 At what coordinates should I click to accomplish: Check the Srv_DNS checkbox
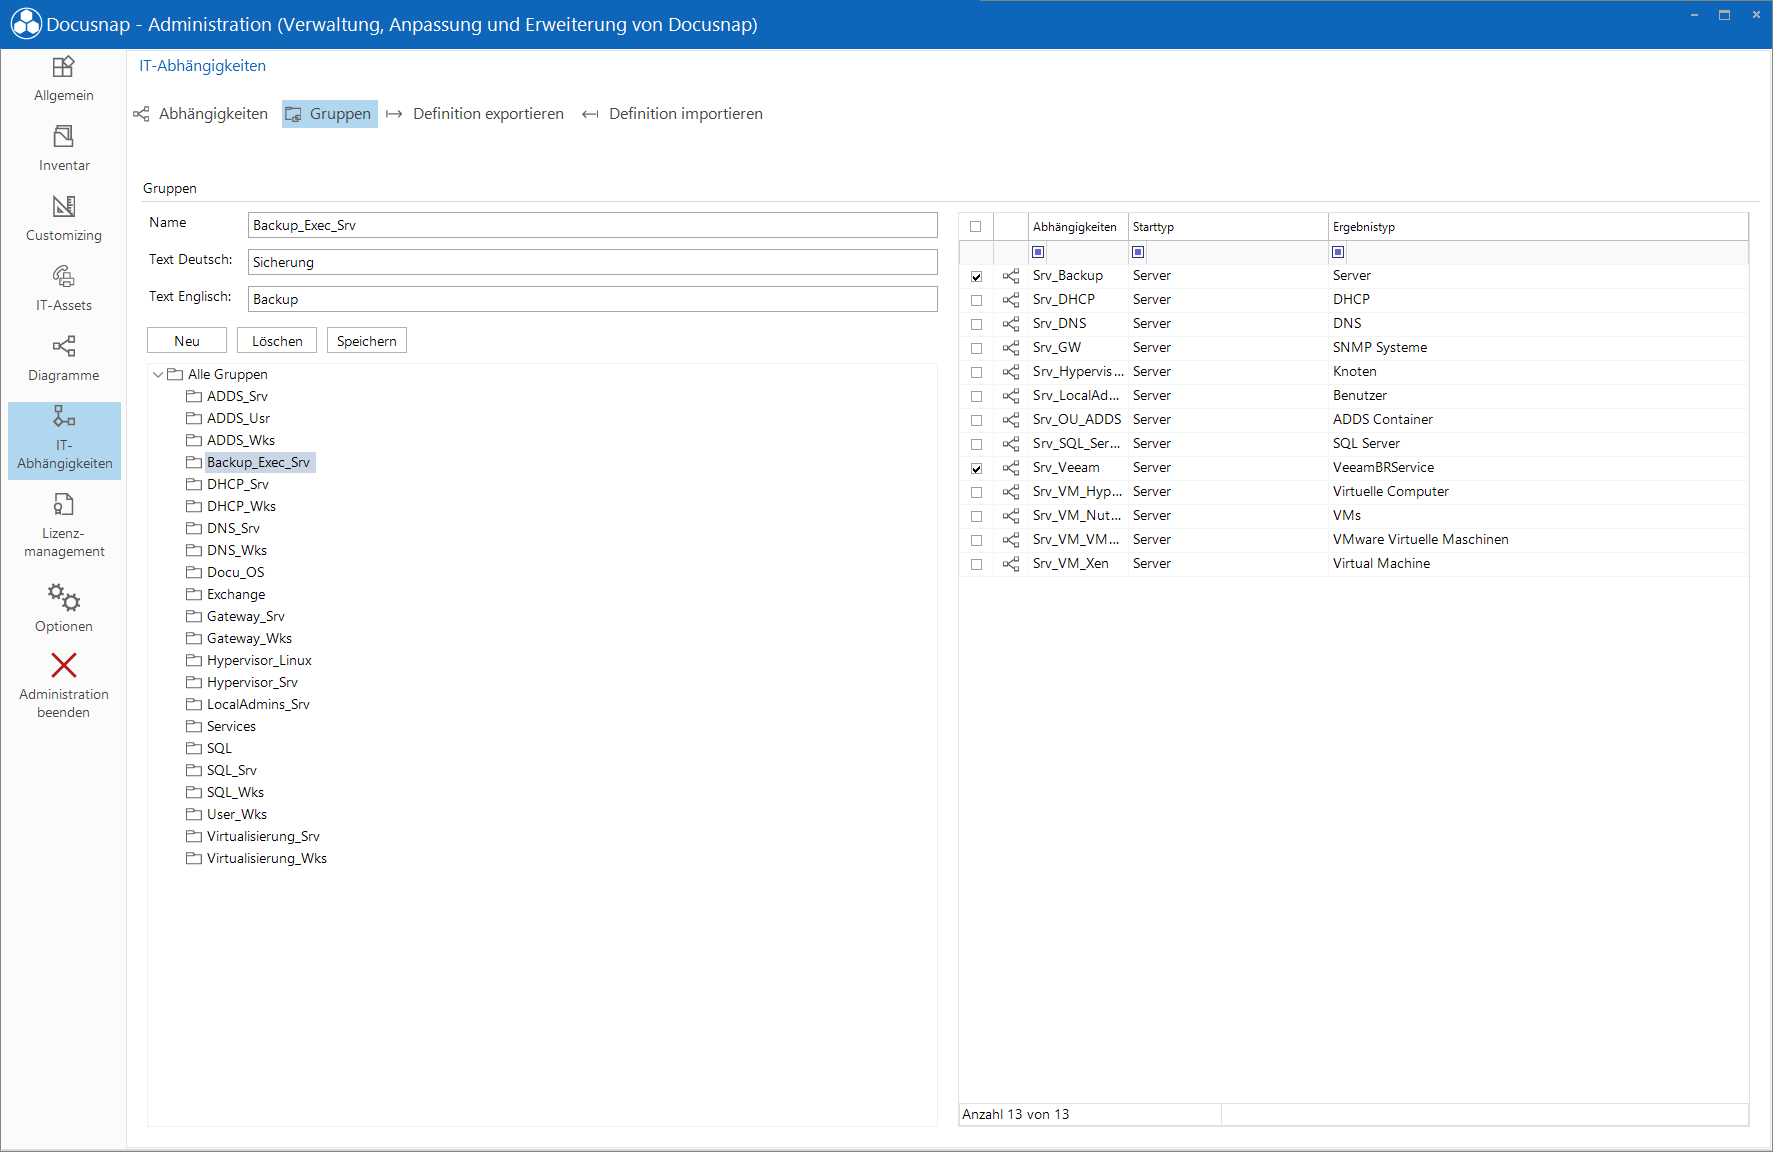pyautogui.click(x=976, y=324)
